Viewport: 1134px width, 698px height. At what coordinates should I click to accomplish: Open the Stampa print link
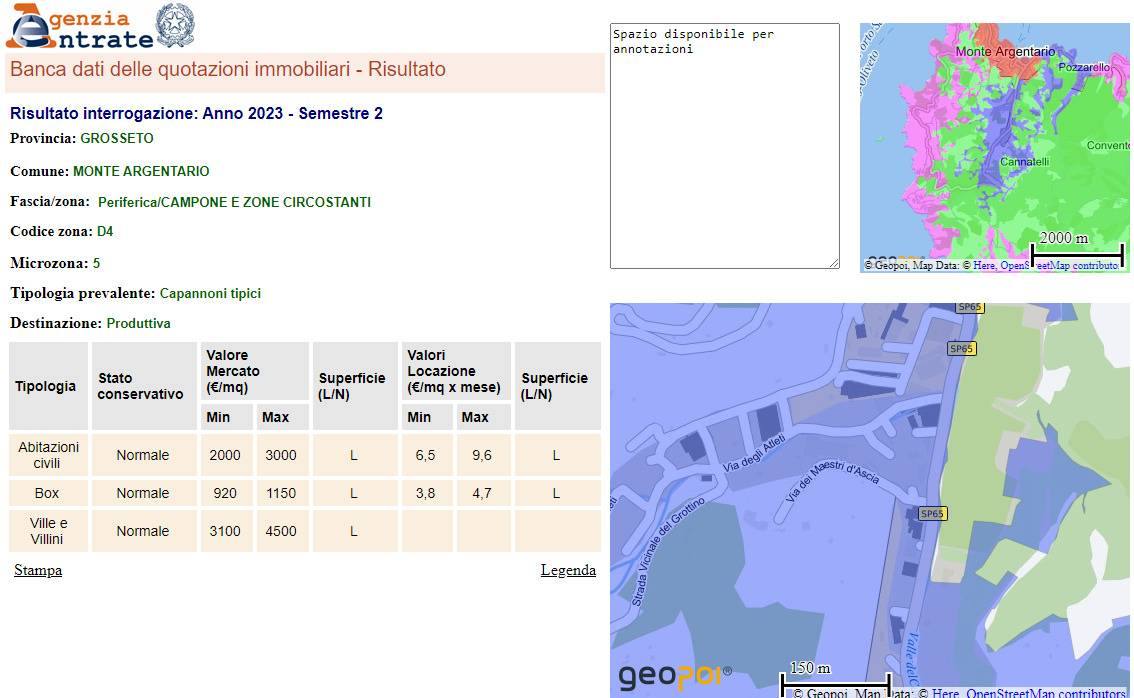pos(38,570)
